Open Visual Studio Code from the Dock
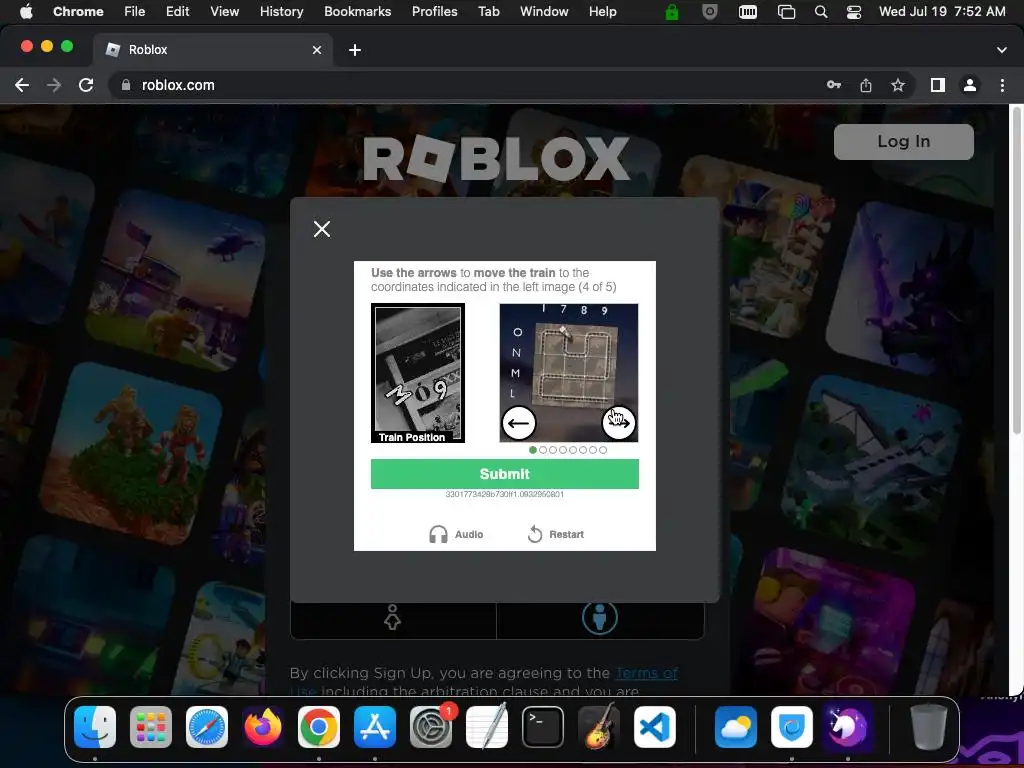 coord(655,727)
